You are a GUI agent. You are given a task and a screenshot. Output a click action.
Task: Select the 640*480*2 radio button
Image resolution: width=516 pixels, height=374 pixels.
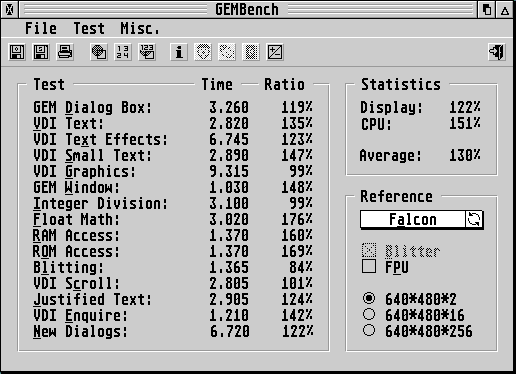click(x=369, y=298)
